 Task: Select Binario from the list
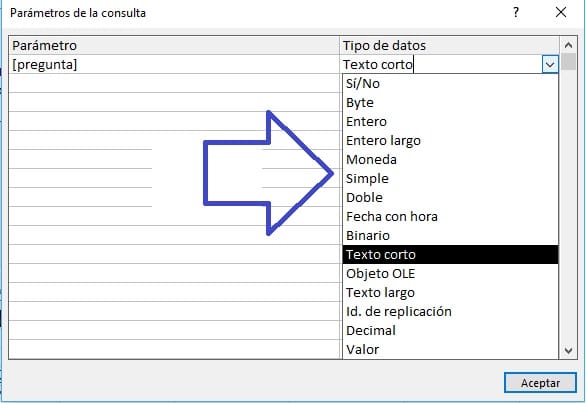450,236
